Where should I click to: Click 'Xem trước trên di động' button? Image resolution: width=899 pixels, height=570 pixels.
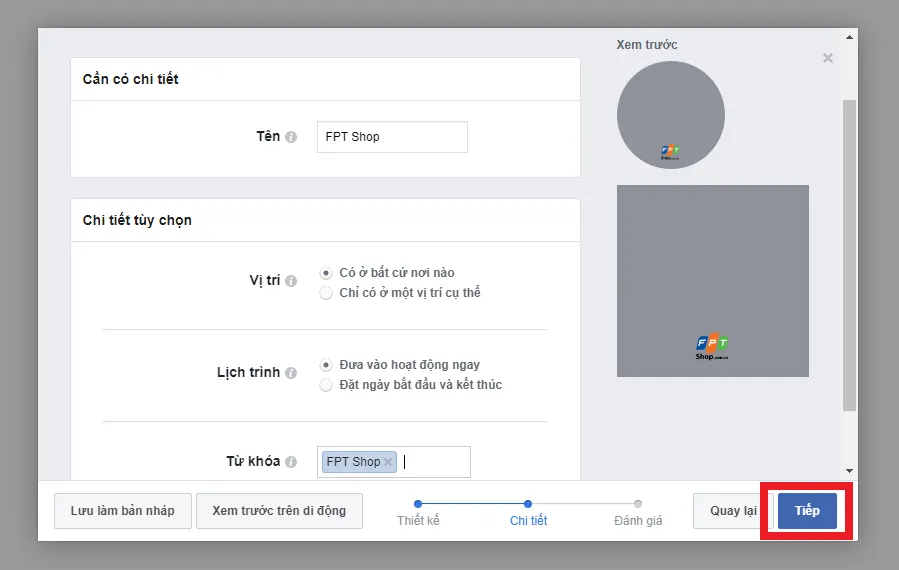tap(279, 511)
